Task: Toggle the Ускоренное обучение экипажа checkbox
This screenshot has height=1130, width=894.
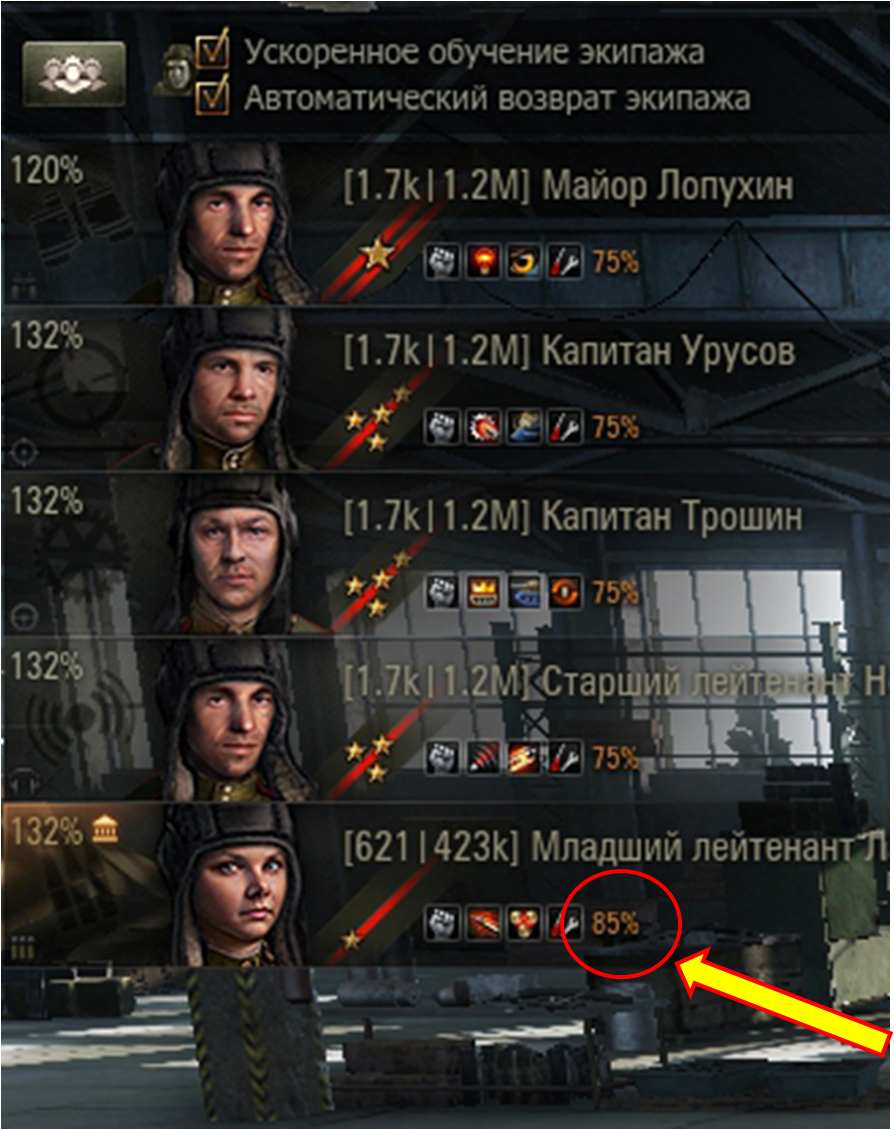Action: (x=213, y=51)
